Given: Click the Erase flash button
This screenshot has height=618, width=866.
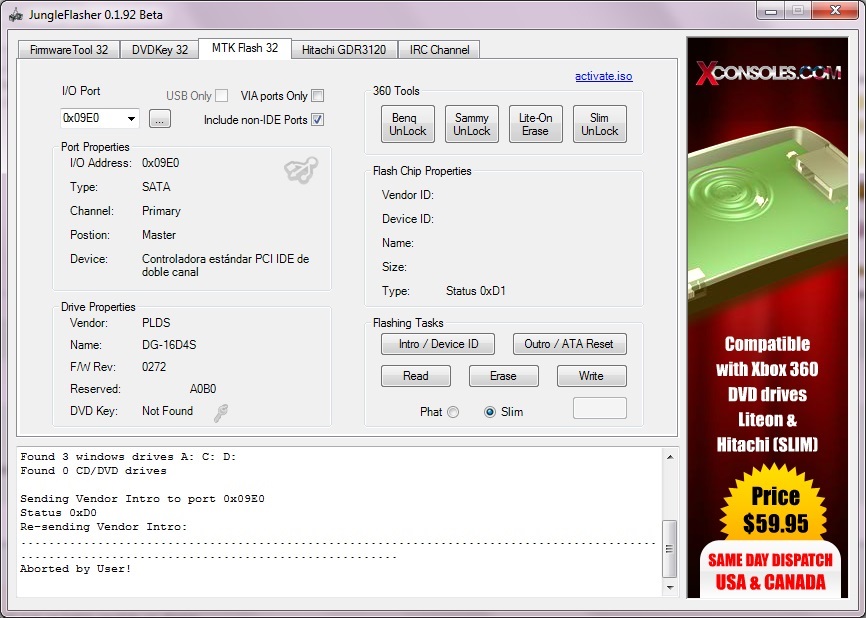Looking at the screenshot, I should tap(504, 376).
